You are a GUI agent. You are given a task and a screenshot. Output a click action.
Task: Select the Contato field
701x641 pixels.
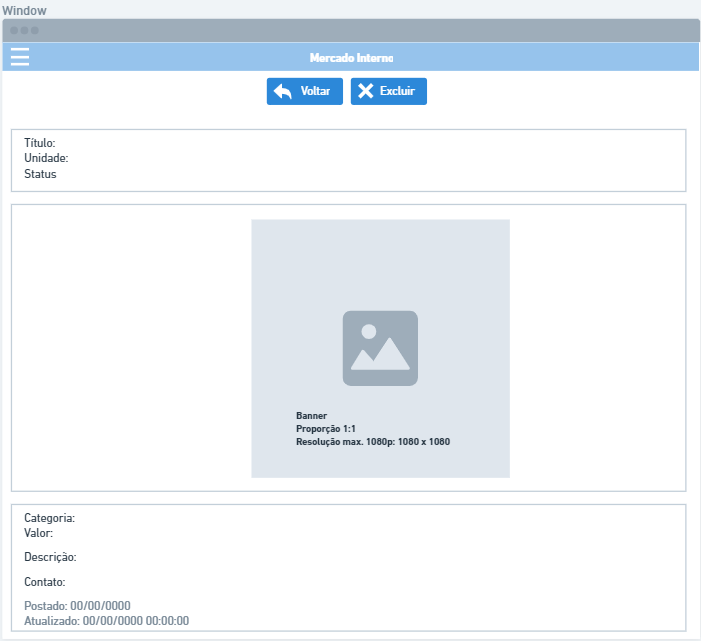pos(44,582)
